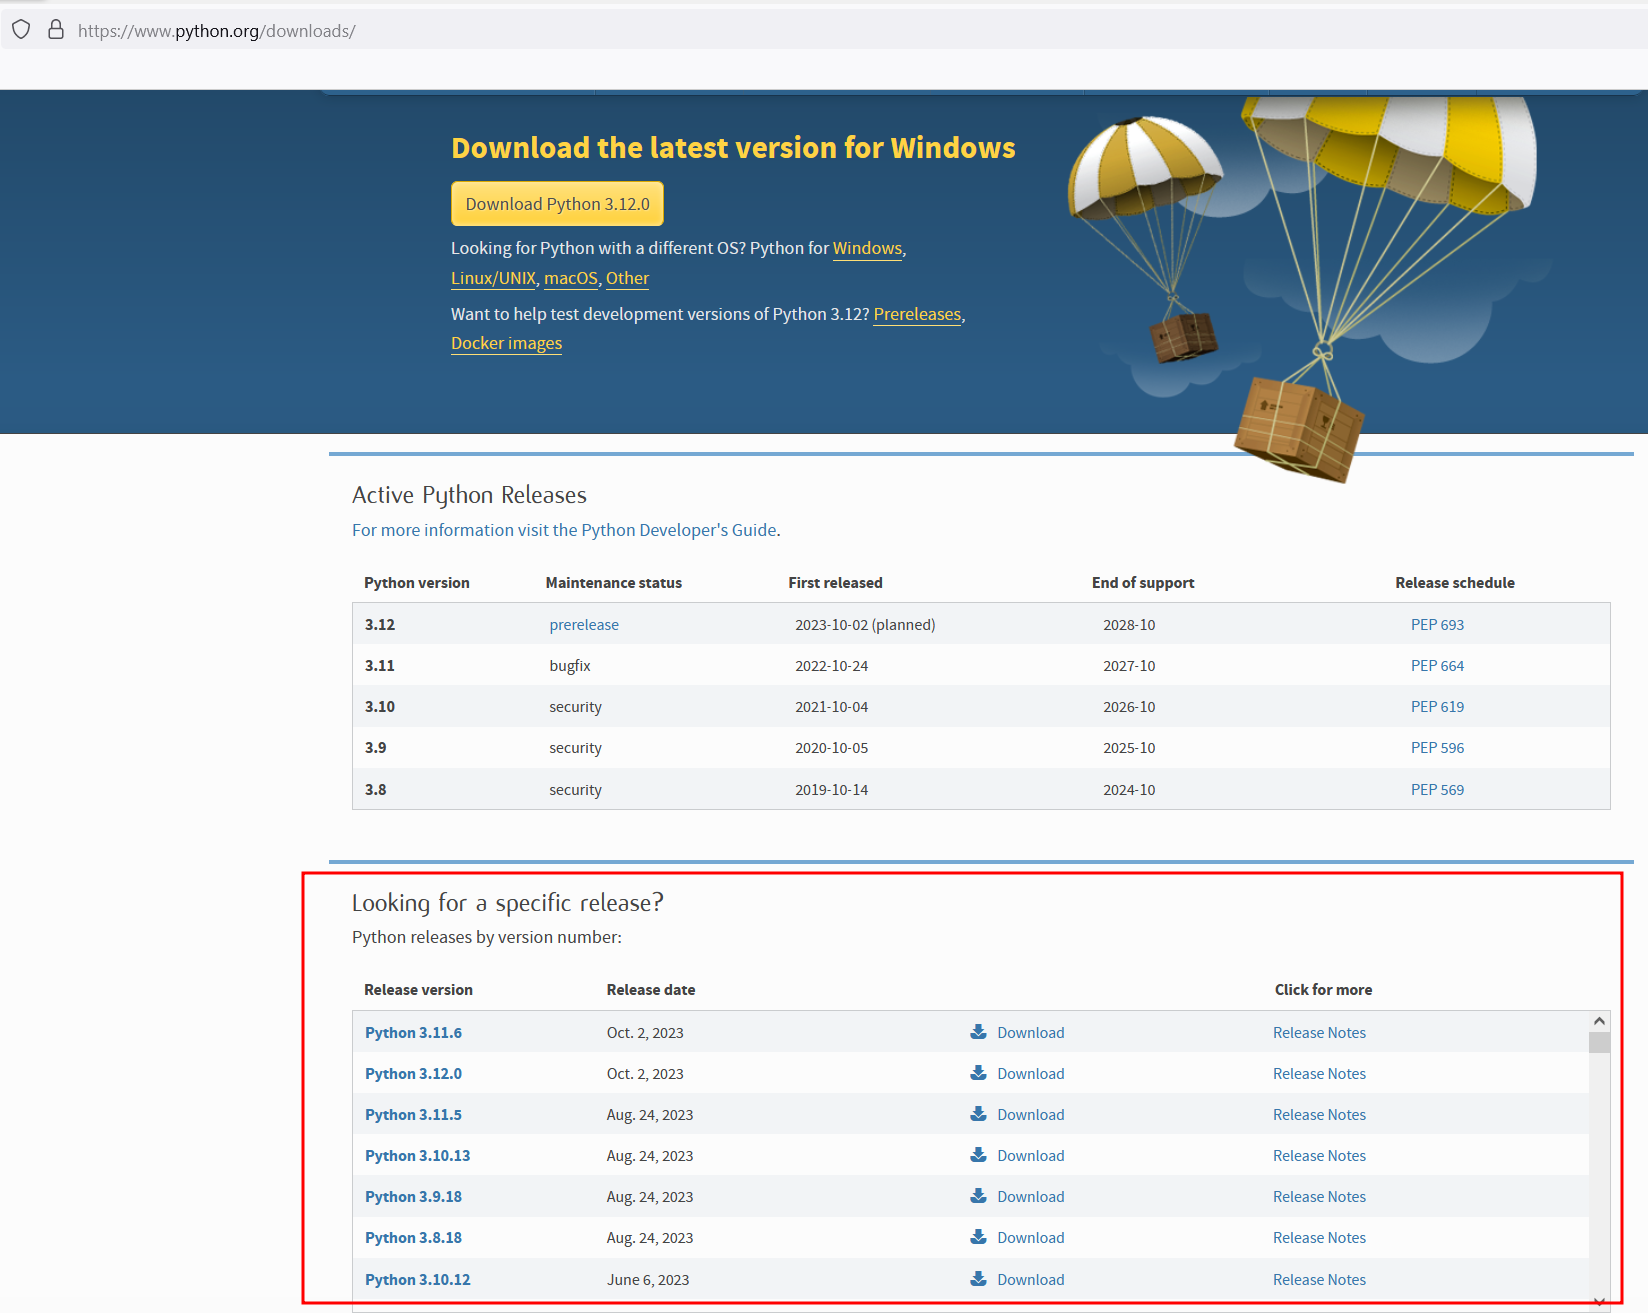Open the Prereleases link

coord(917,314)
